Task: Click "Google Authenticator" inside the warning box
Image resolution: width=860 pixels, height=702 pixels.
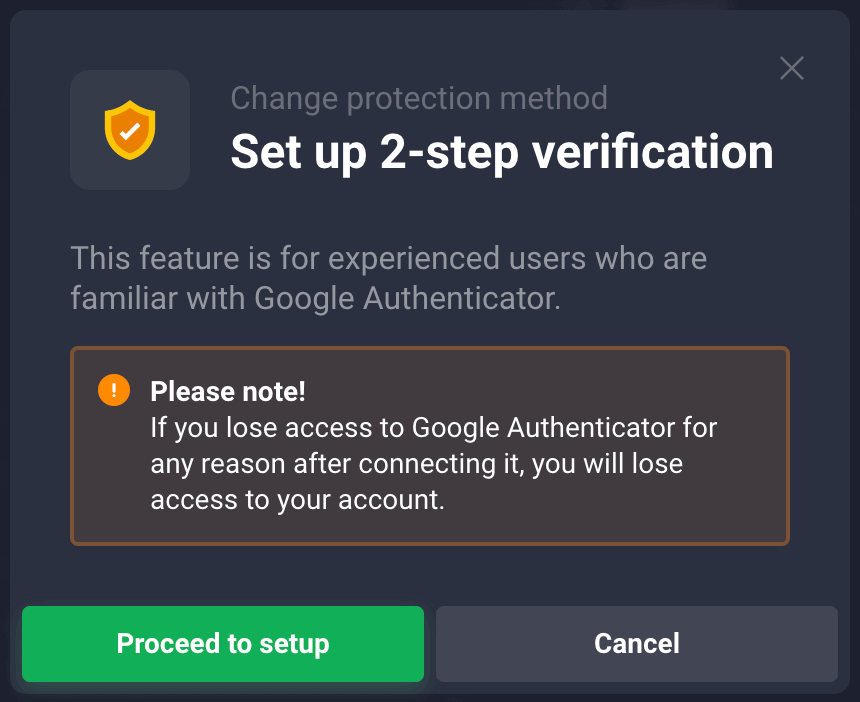Action: point(544,428)
